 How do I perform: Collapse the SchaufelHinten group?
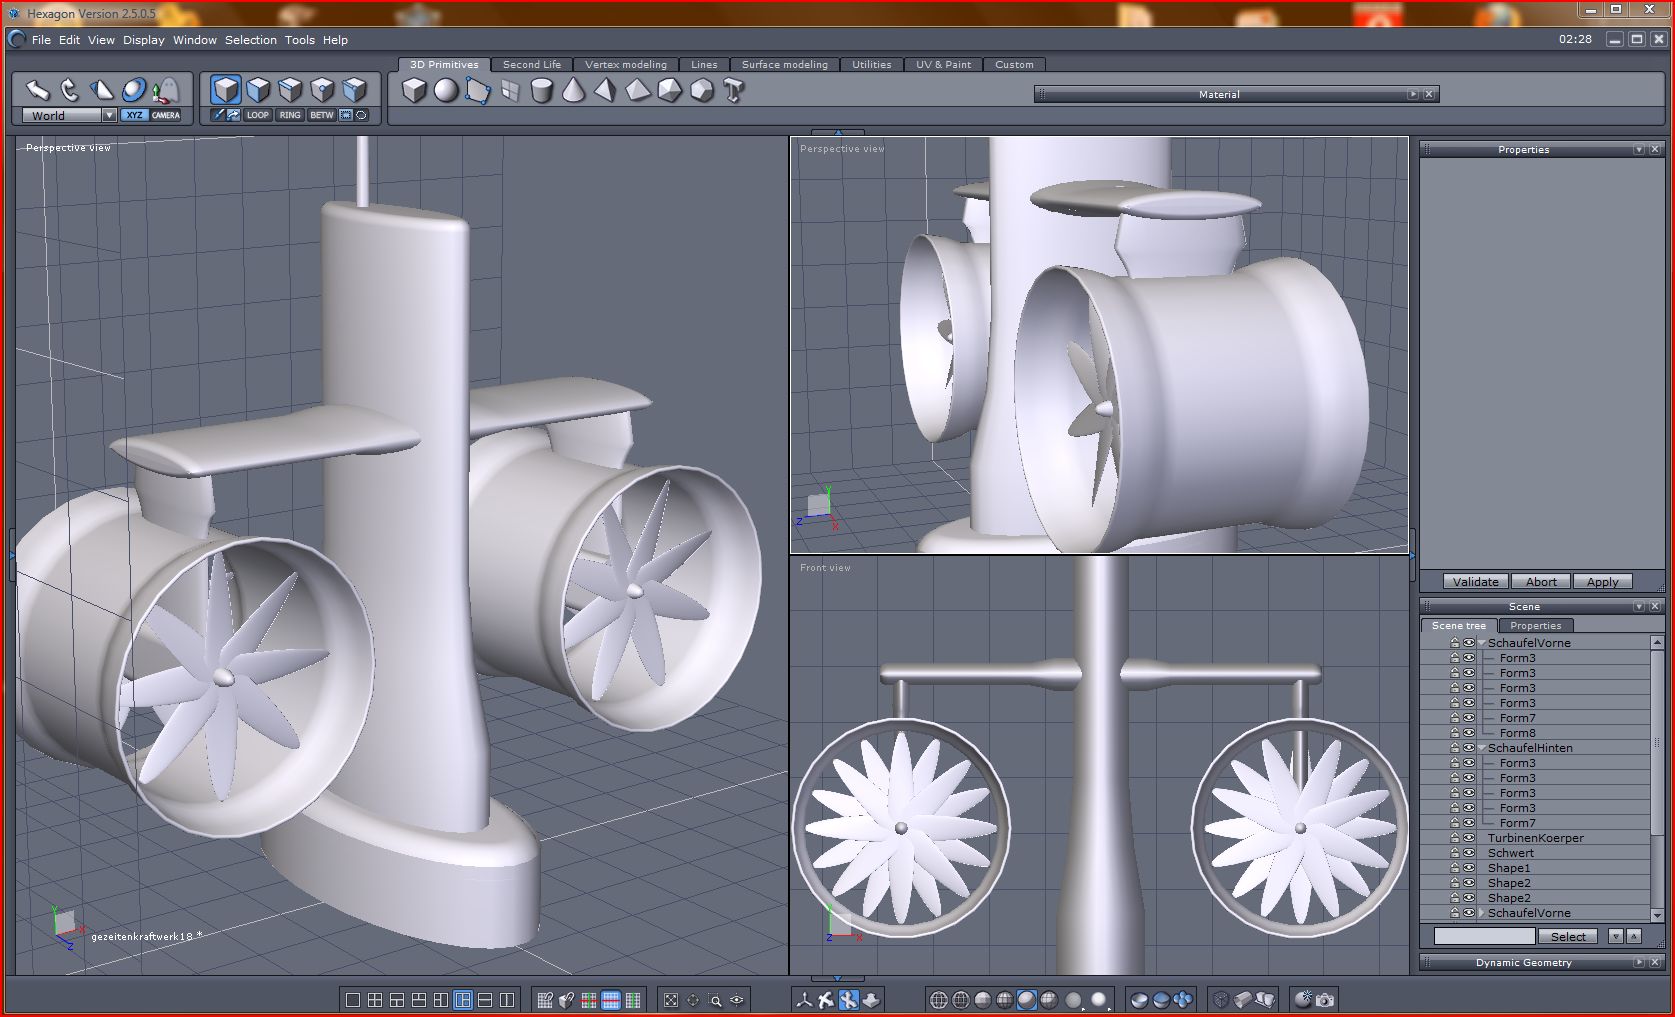click(x=1482, y=748)
